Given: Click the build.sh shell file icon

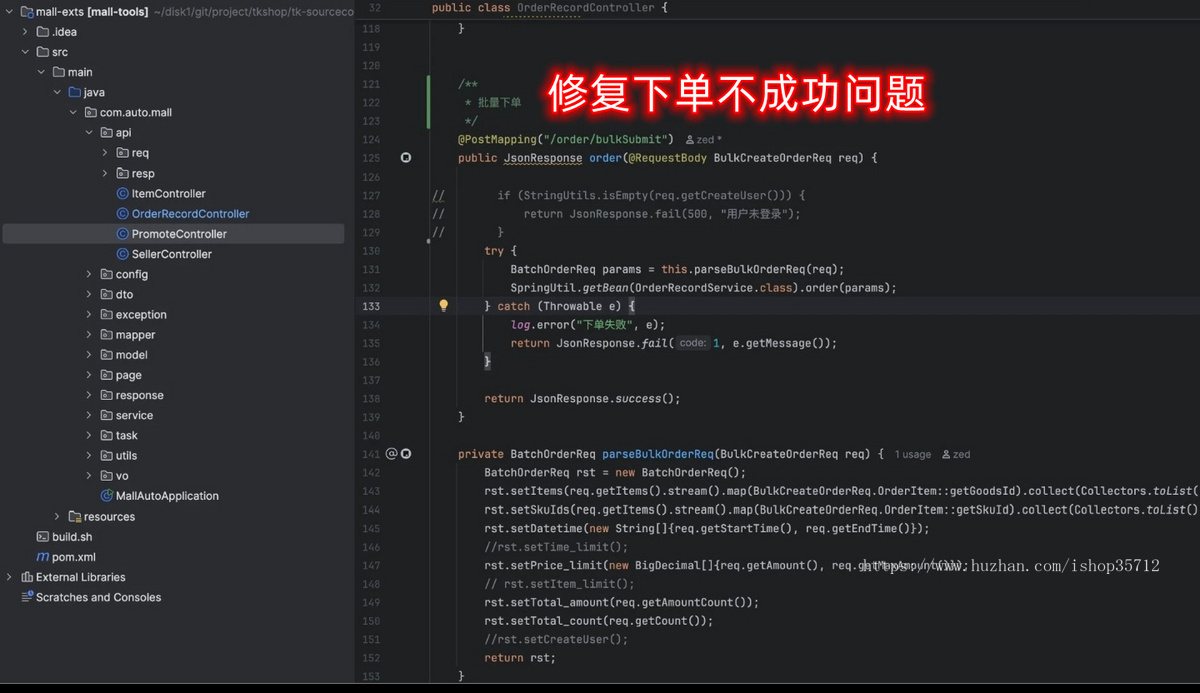Looking at the screenshot, I should [43, 536].
